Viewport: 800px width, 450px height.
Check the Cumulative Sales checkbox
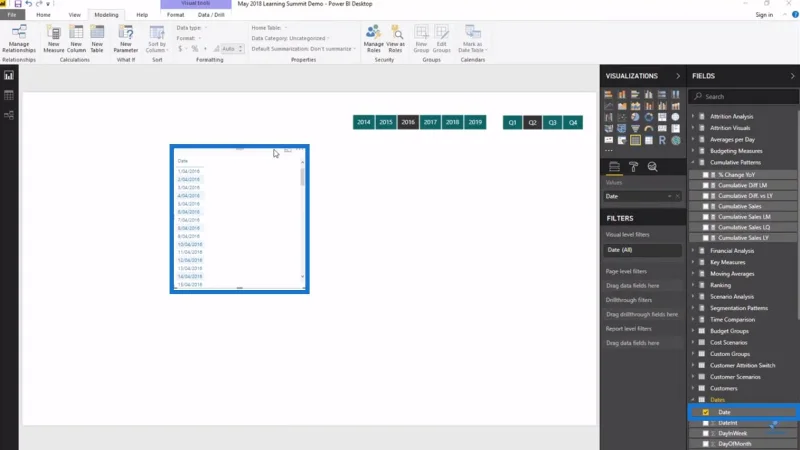coord(706,206)
